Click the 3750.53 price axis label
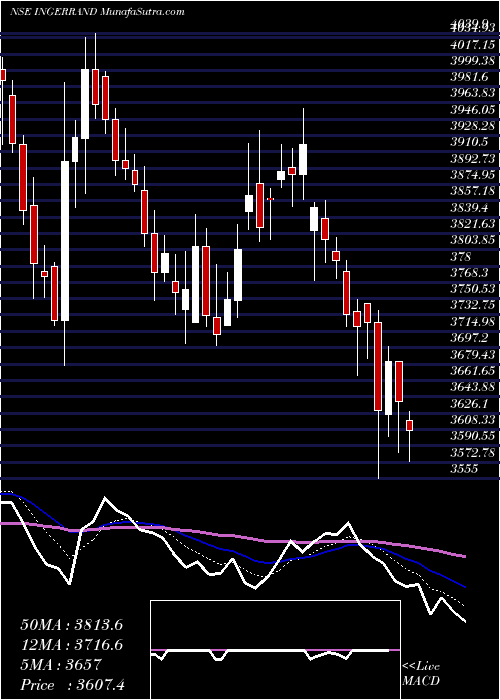The width and height of the screenshot is (500, 700). coord(473,288)
